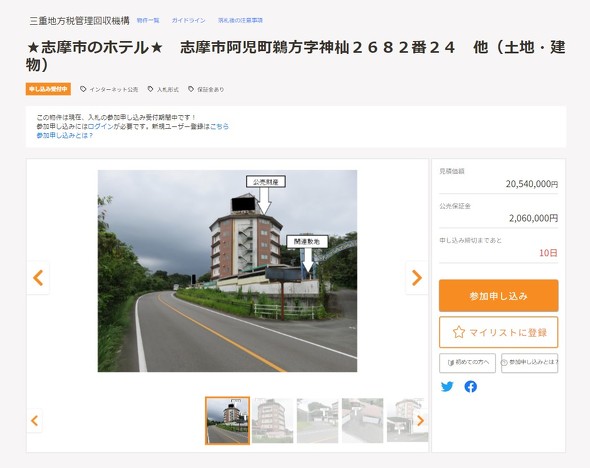Click the 20,540,000円 estimate value

click(x=532, y=184)
